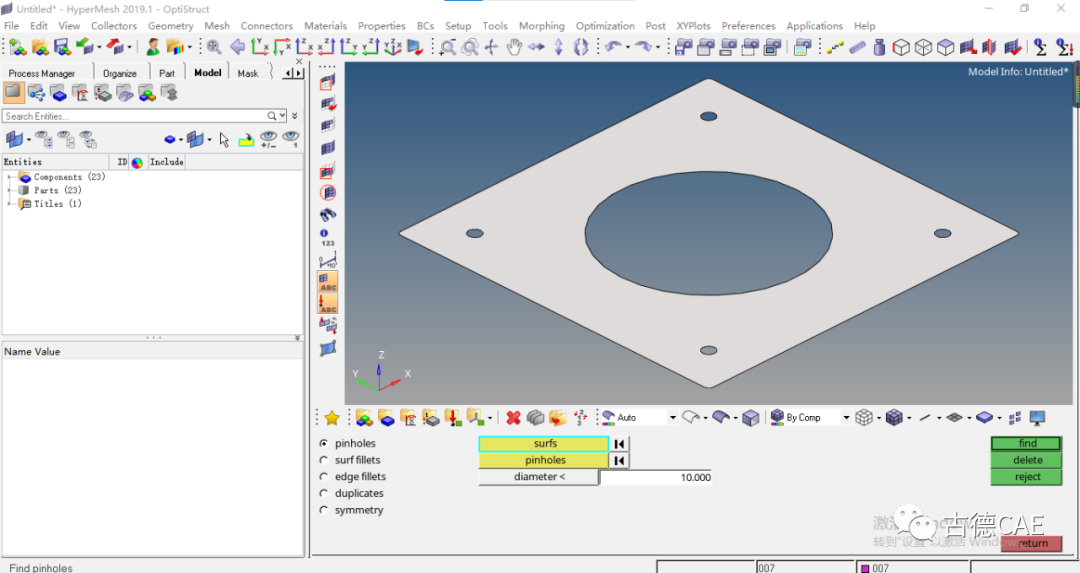Select the surf fillets radio button
1080x573 pixels.
(x=324, y=460)
